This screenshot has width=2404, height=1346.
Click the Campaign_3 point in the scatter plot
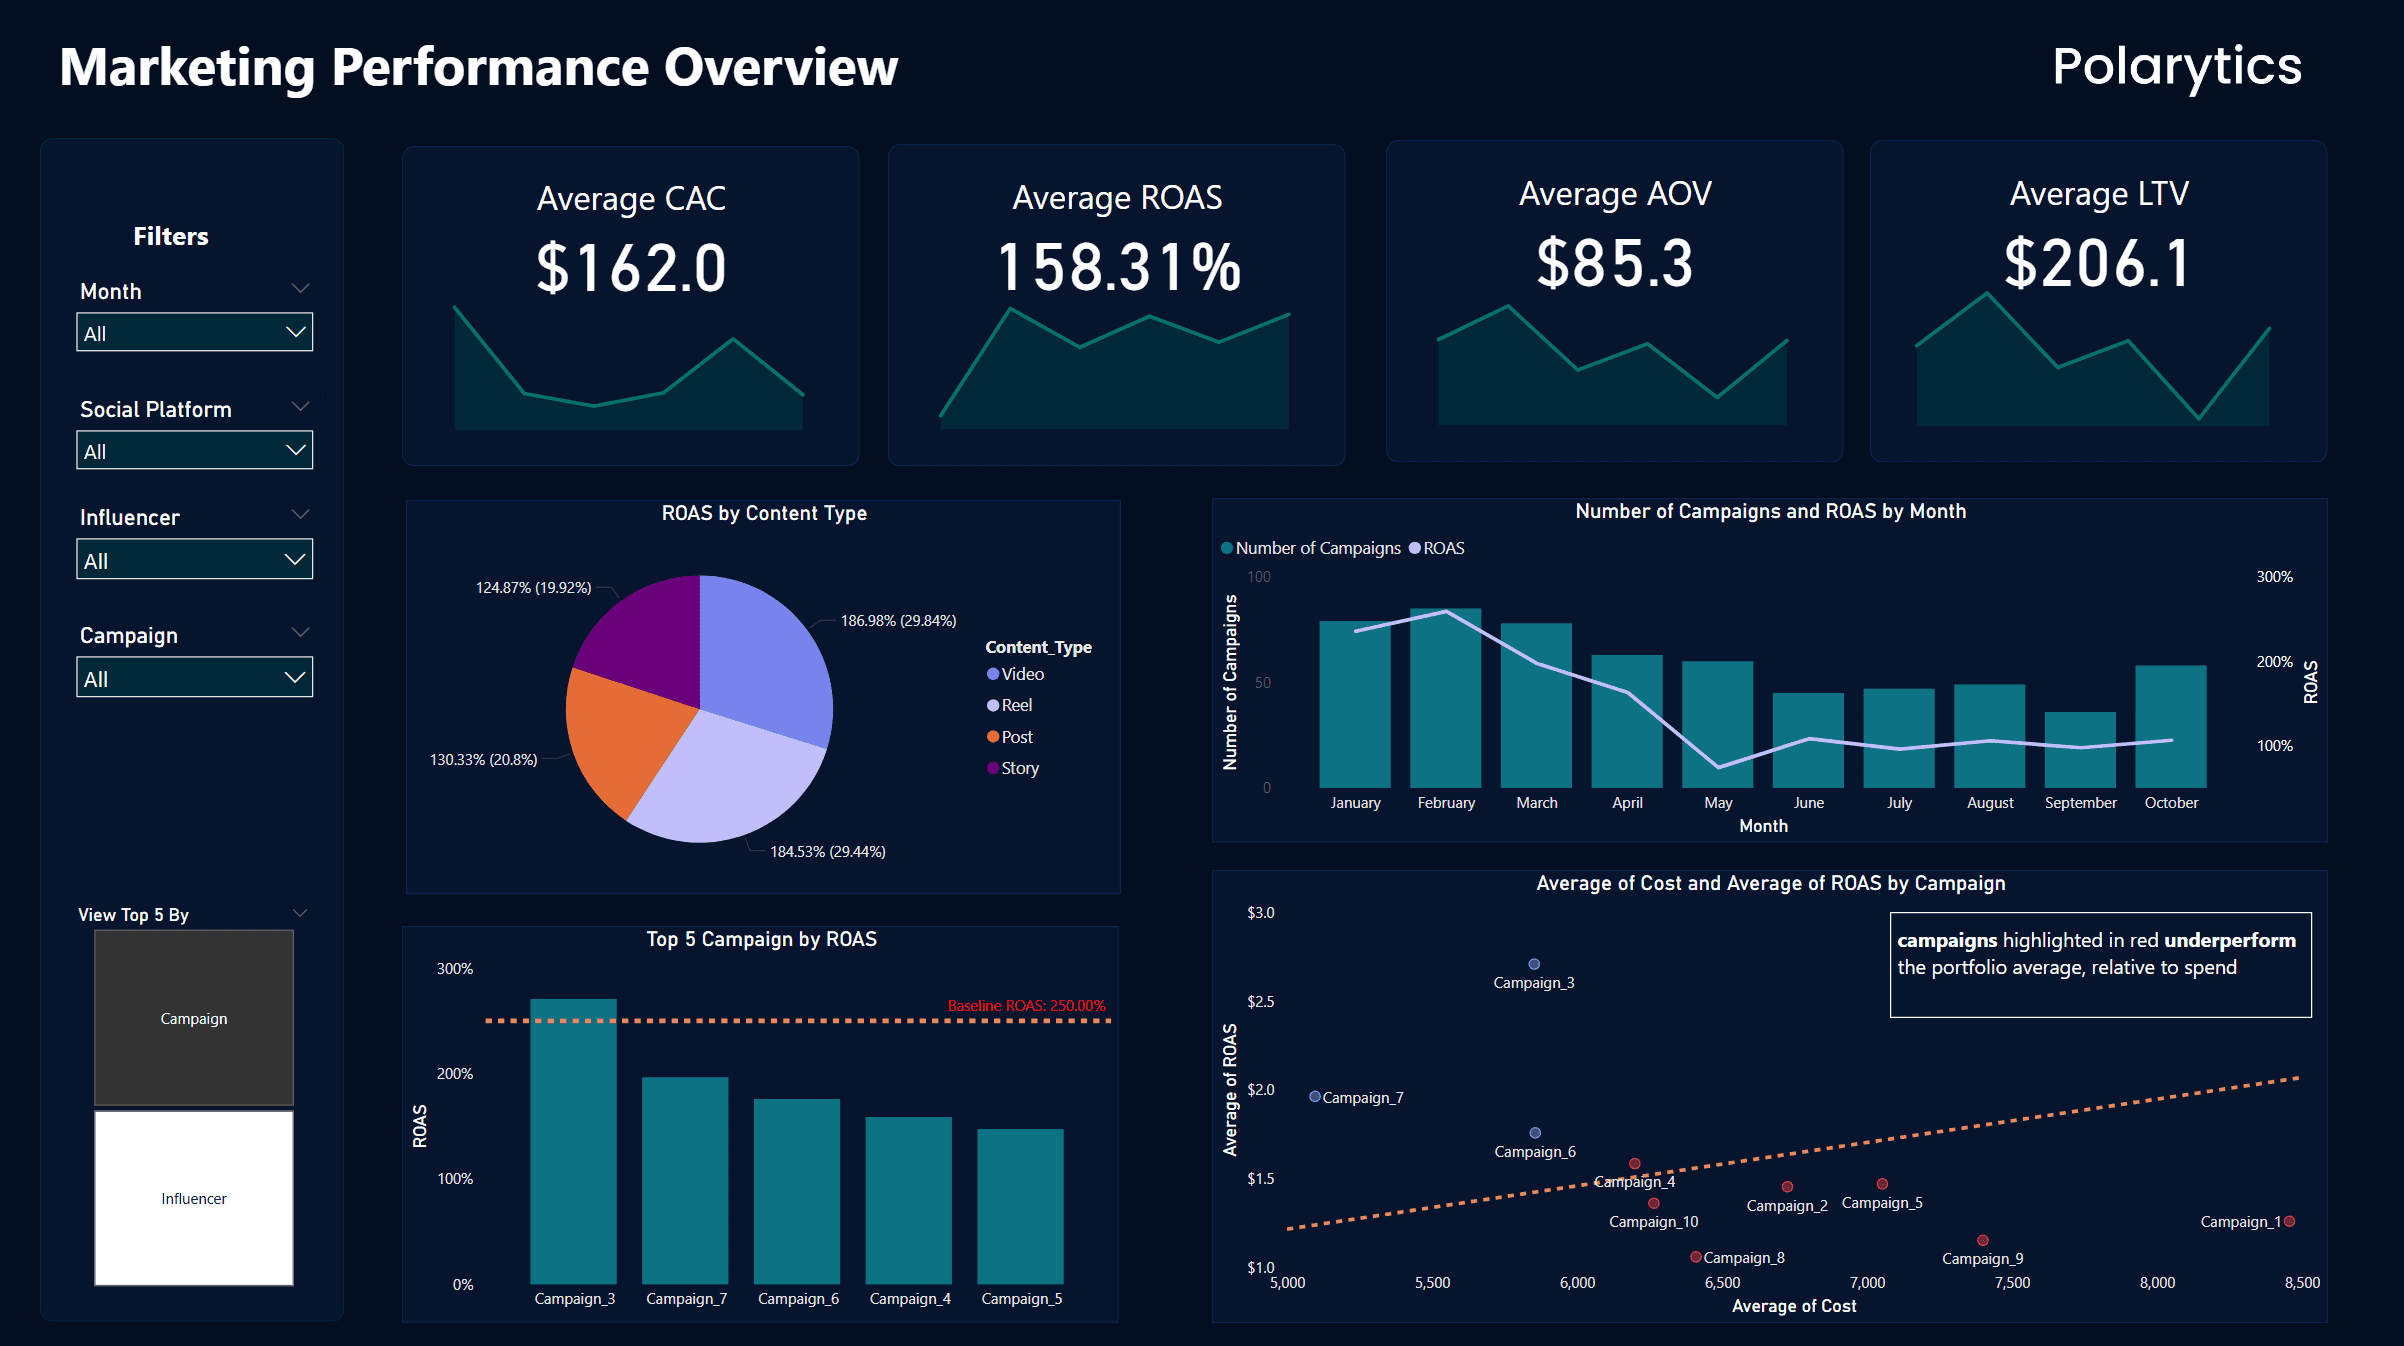pos(1533,963)
